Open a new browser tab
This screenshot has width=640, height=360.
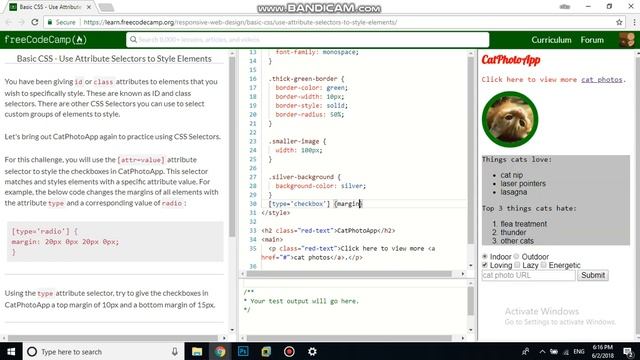point(106,7)
